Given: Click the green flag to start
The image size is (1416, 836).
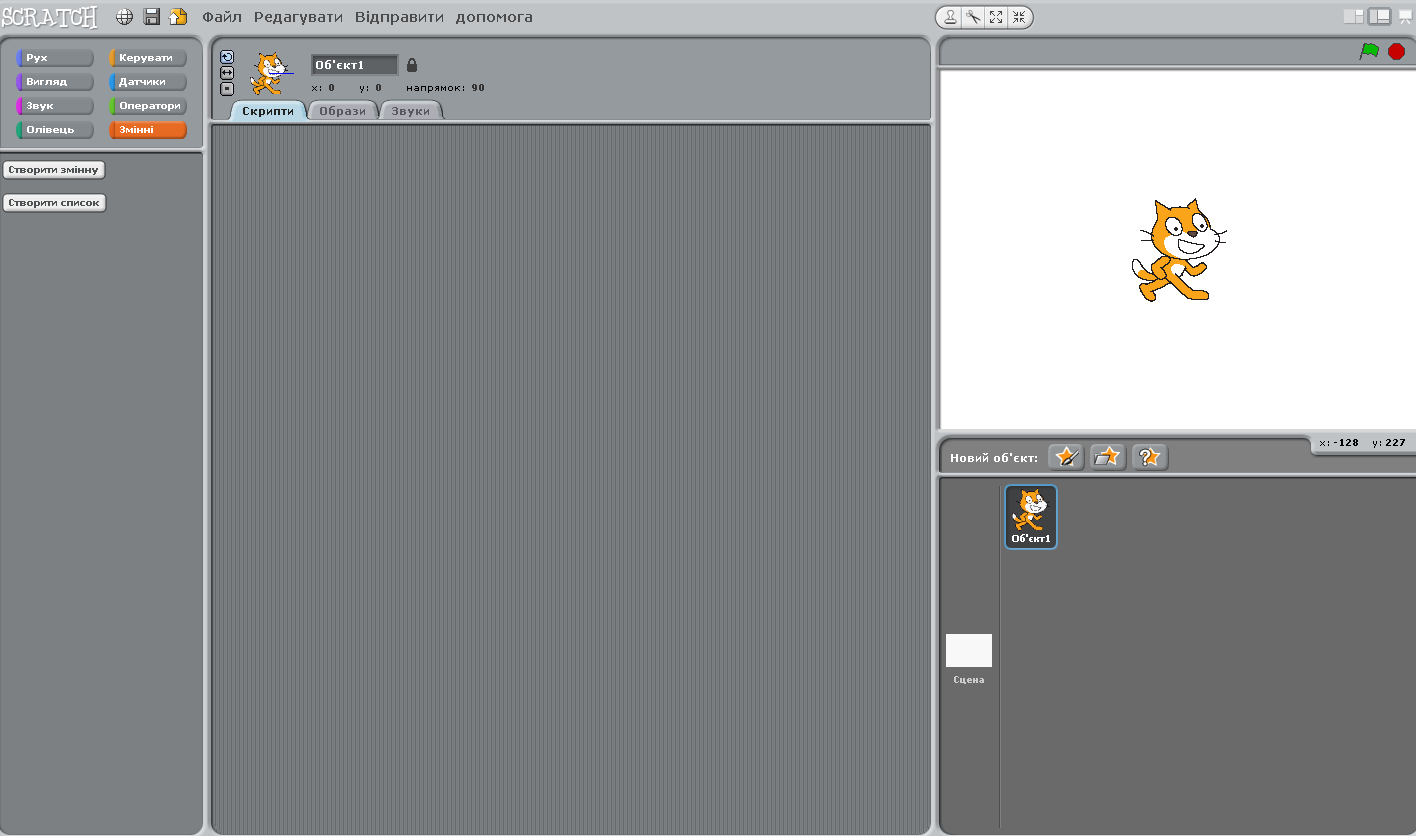Looking at the screenshot, I should (1369, 51).
